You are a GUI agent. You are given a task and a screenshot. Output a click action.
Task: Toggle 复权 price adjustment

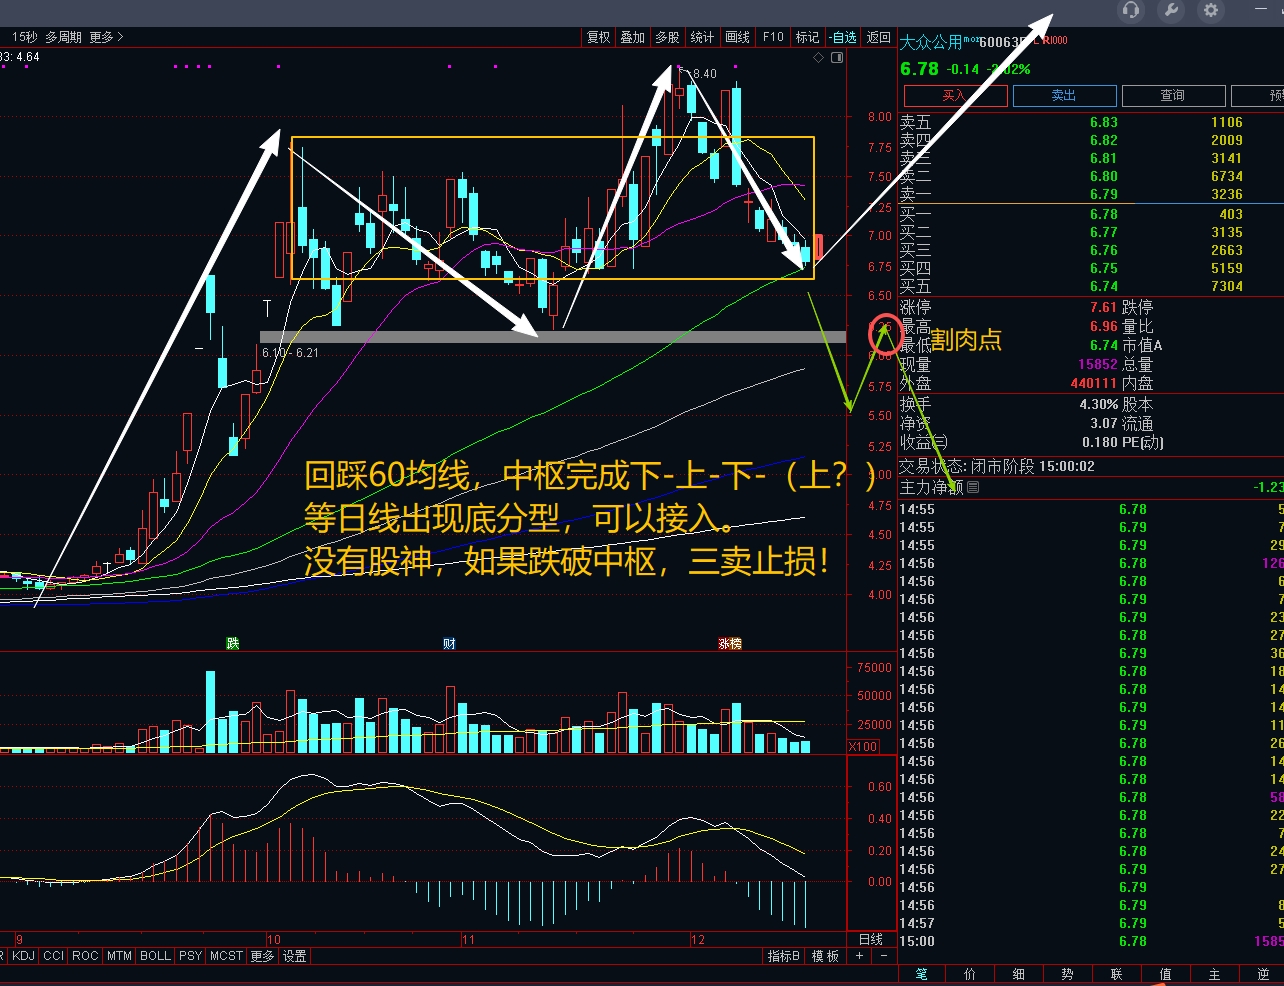[598, 37]
